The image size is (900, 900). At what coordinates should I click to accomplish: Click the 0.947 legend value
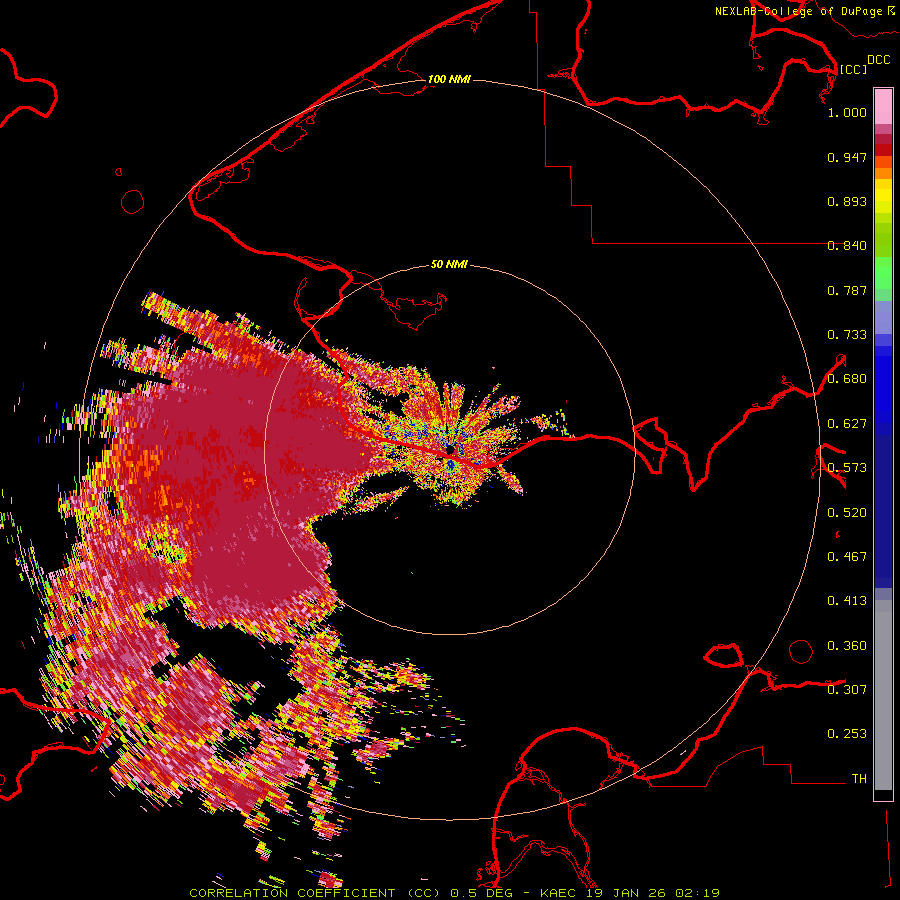coord(847,157)
